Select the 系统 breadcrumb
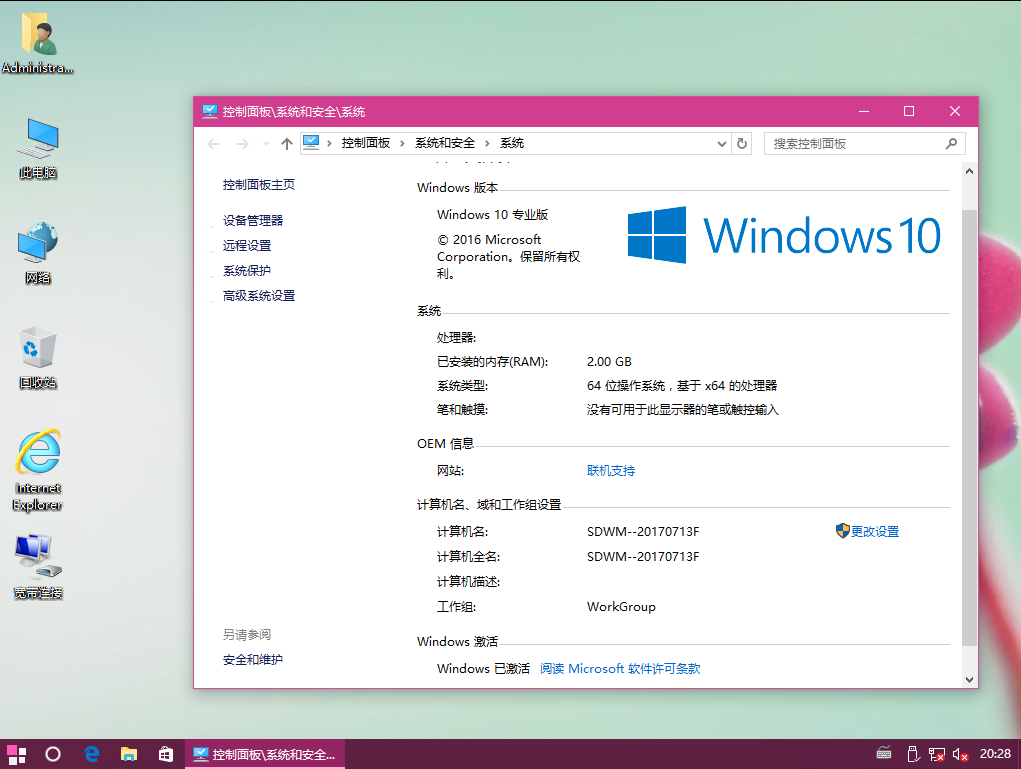Screen dimensions: 1021x769 click(512, 143)
